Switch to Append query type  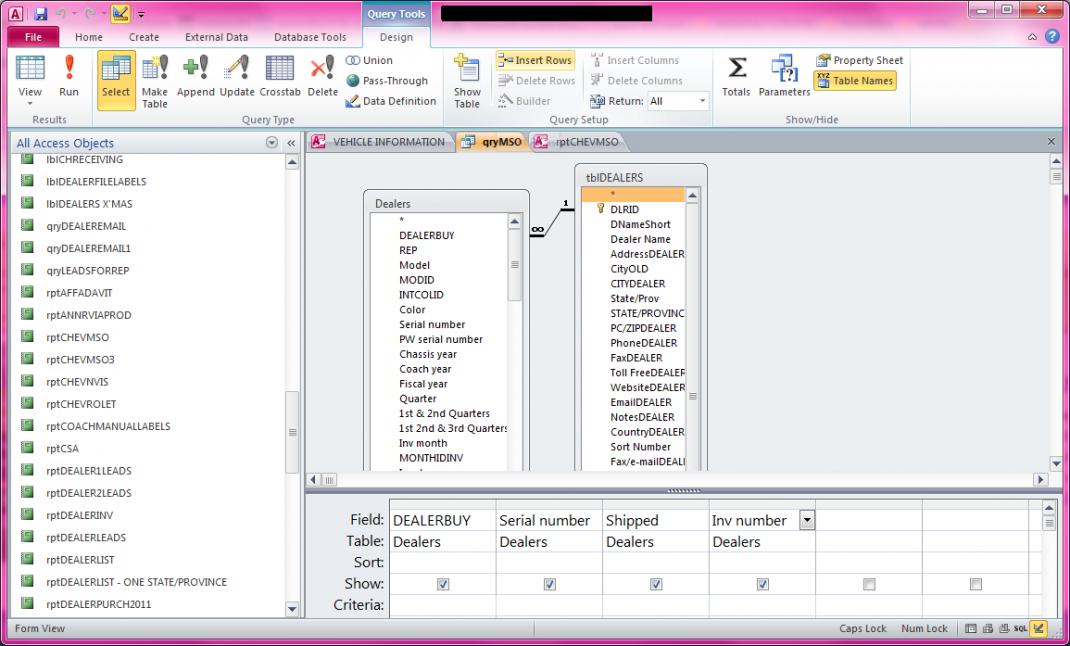(196, 76)
